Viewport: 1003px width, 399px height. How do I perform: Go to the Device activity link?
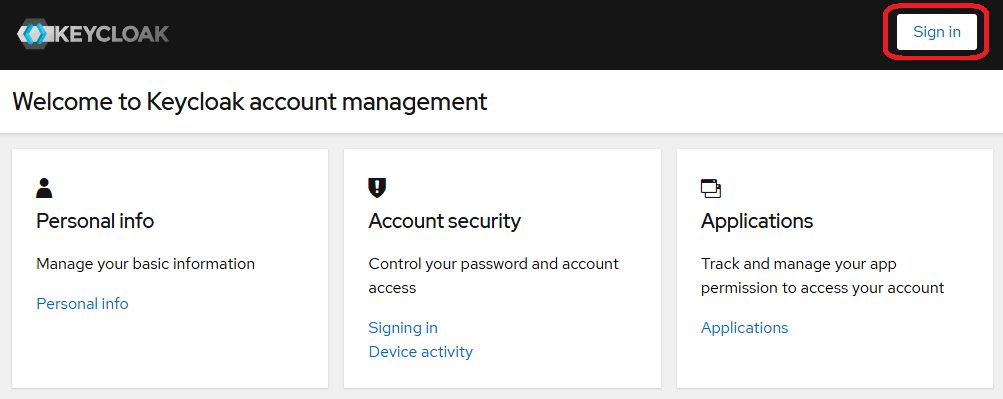[x=421, y=352]
